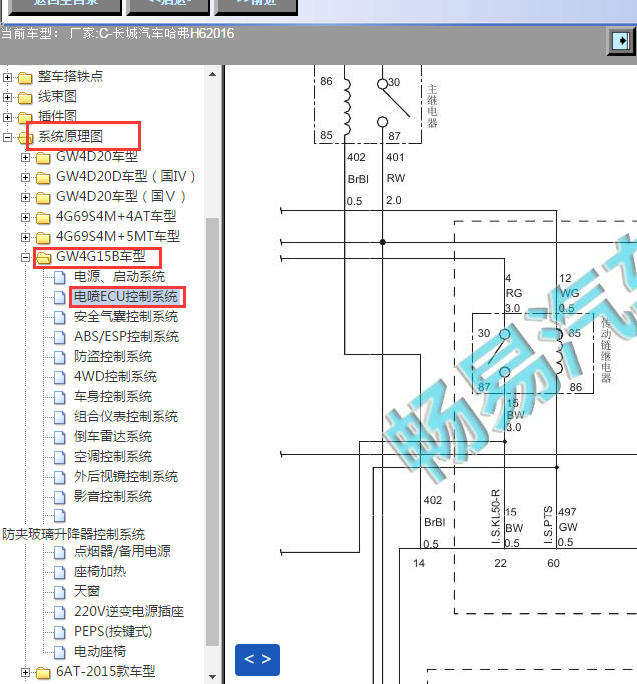This screenshot has height=684, width=637.
Task: Open 座椅加热 diagram
Action: pos(100,571)
